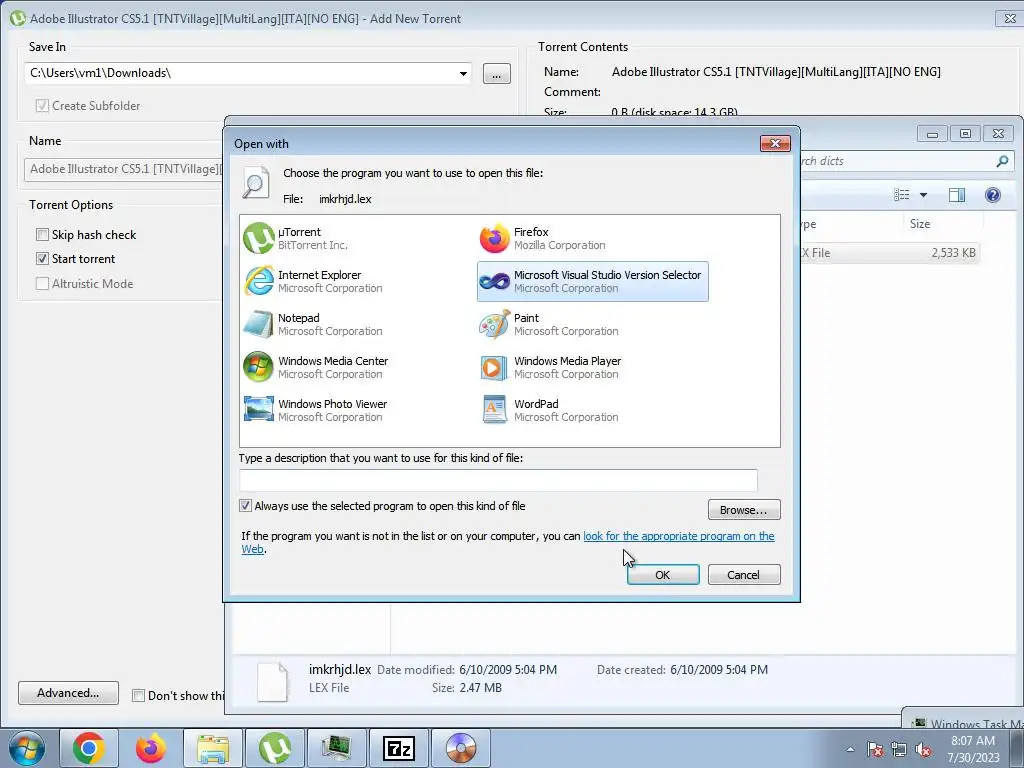
Task: Choose Paint from the program list
Action: pyautogui.click(x=549, y=325)
